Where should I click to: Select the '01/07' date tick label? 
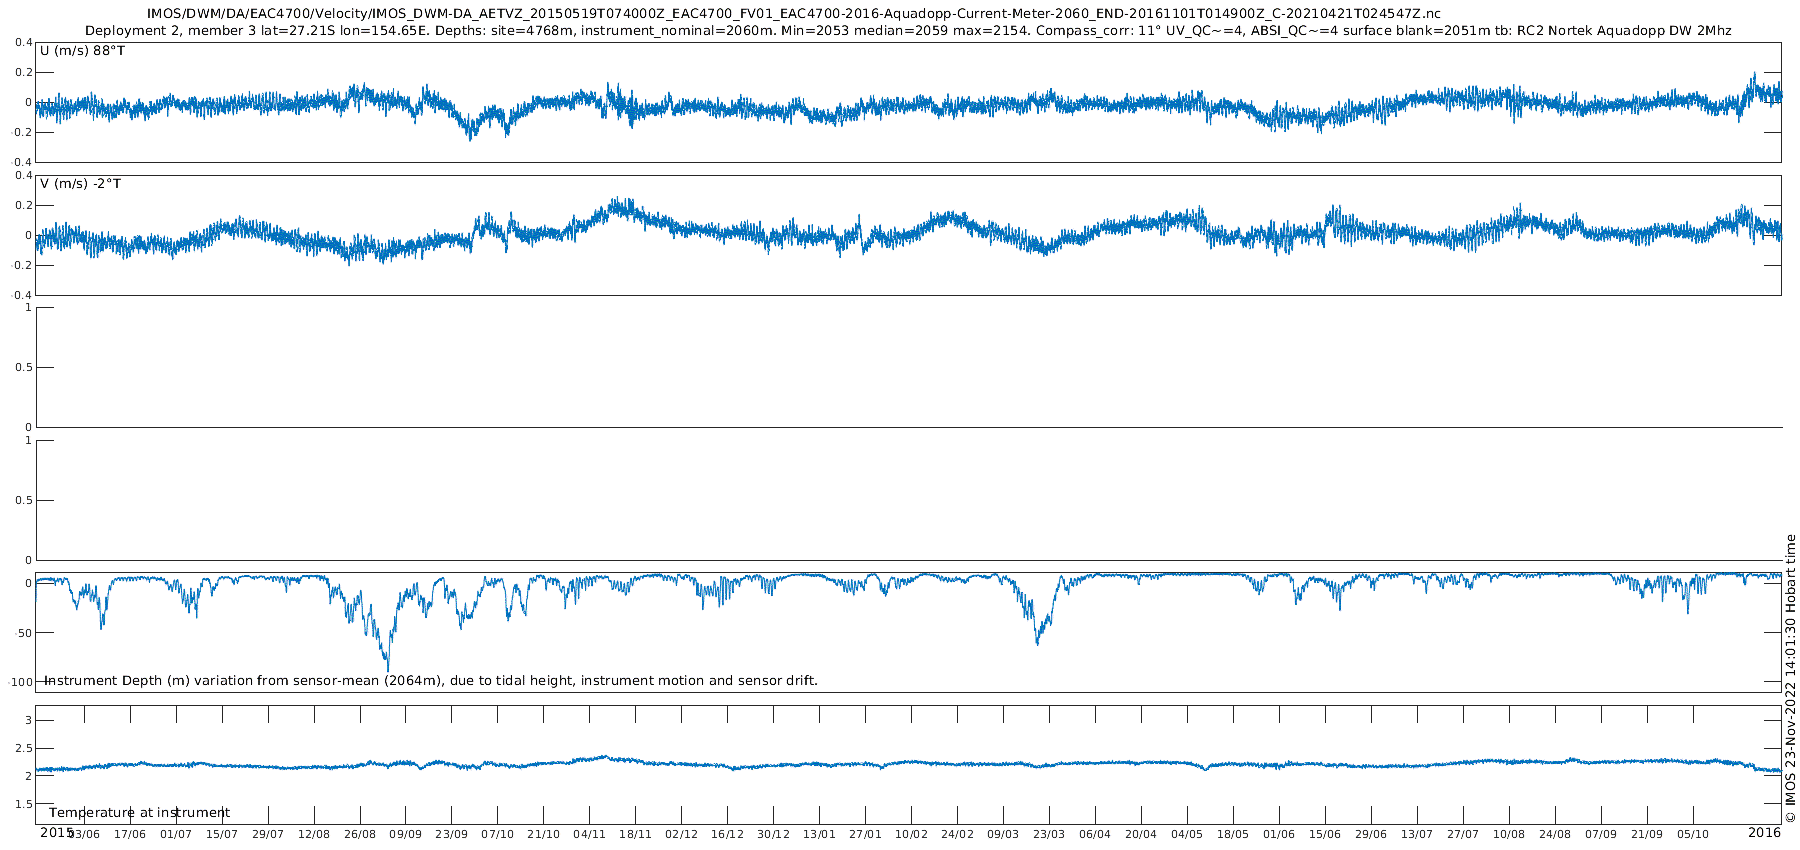[176, 834]
